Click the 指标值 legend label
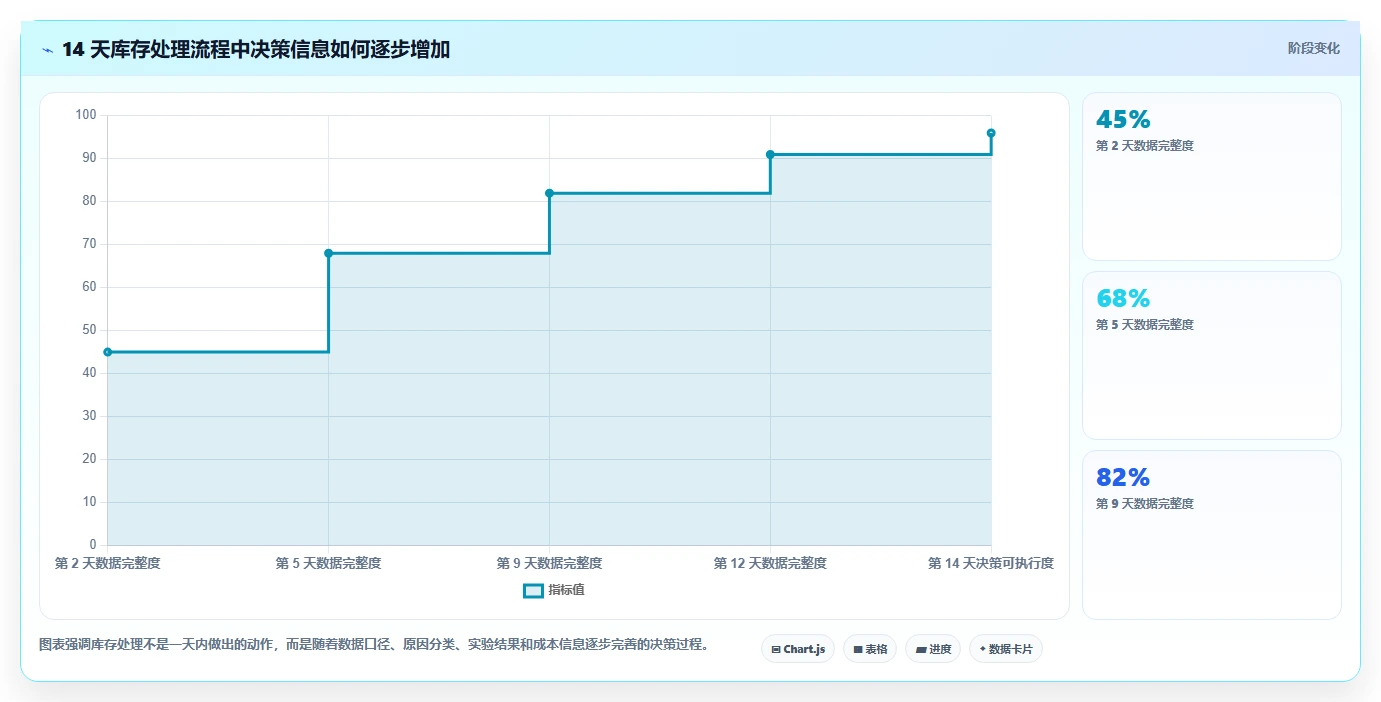 (x=566, y=590)
